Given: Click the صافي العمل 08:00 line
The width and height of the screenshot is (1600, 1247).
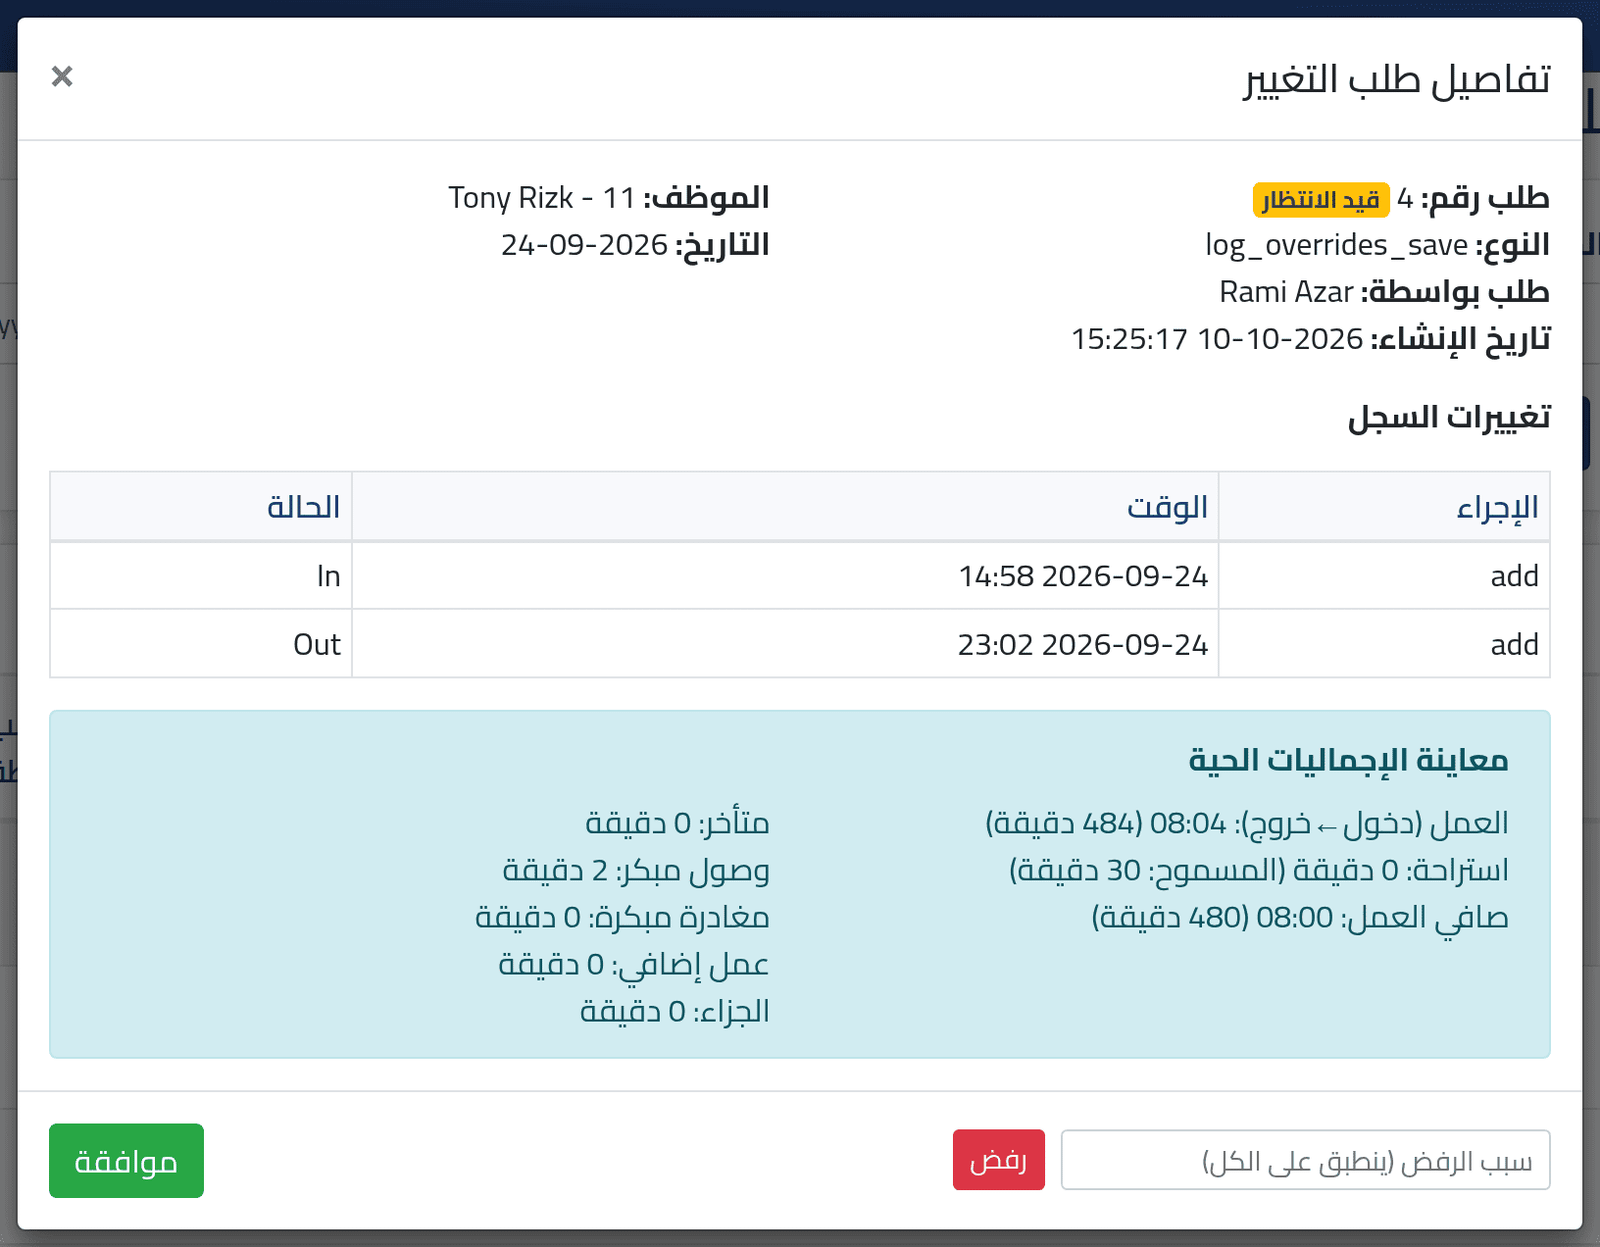Looking at the screenshot, I should pyautogui.click(x=1300, y=917).
